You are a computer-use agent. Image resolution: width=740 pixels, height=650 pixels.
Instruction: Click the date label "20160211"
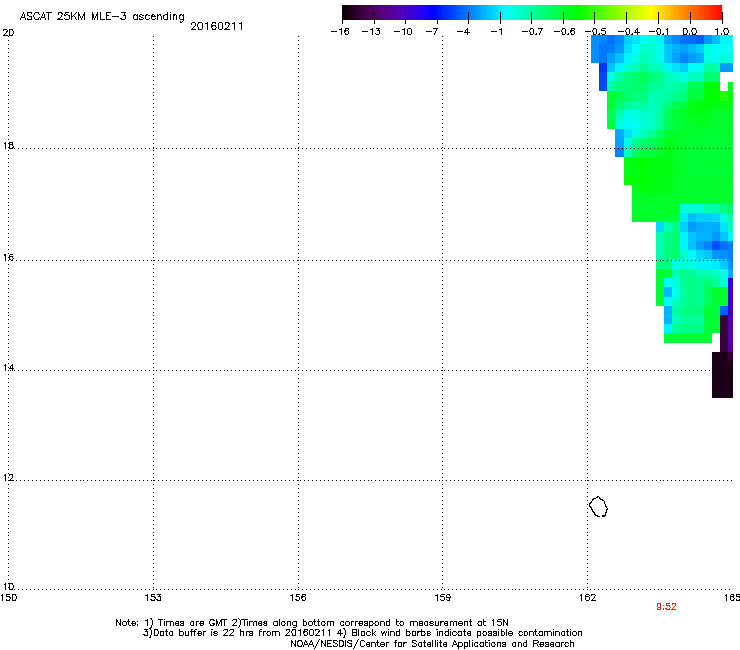pyautogui.click(x=217, y=26)
